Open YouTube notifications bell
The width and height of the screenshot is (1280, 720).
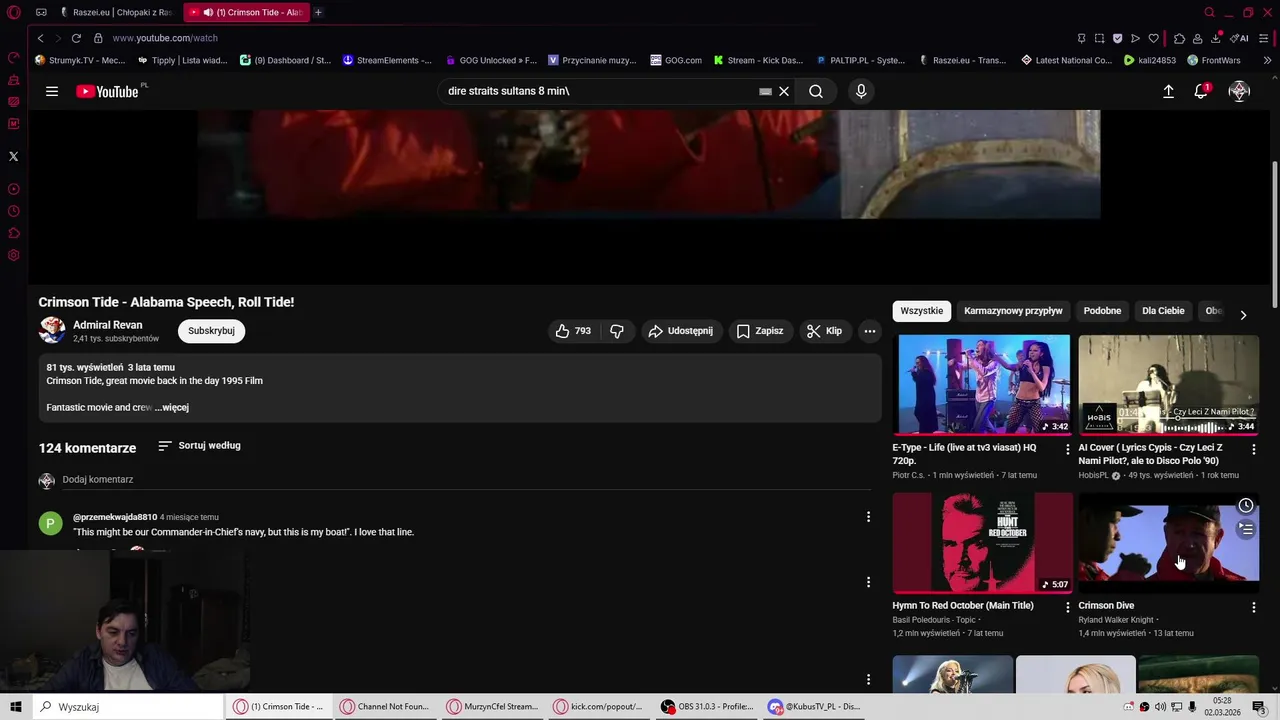1202,91
